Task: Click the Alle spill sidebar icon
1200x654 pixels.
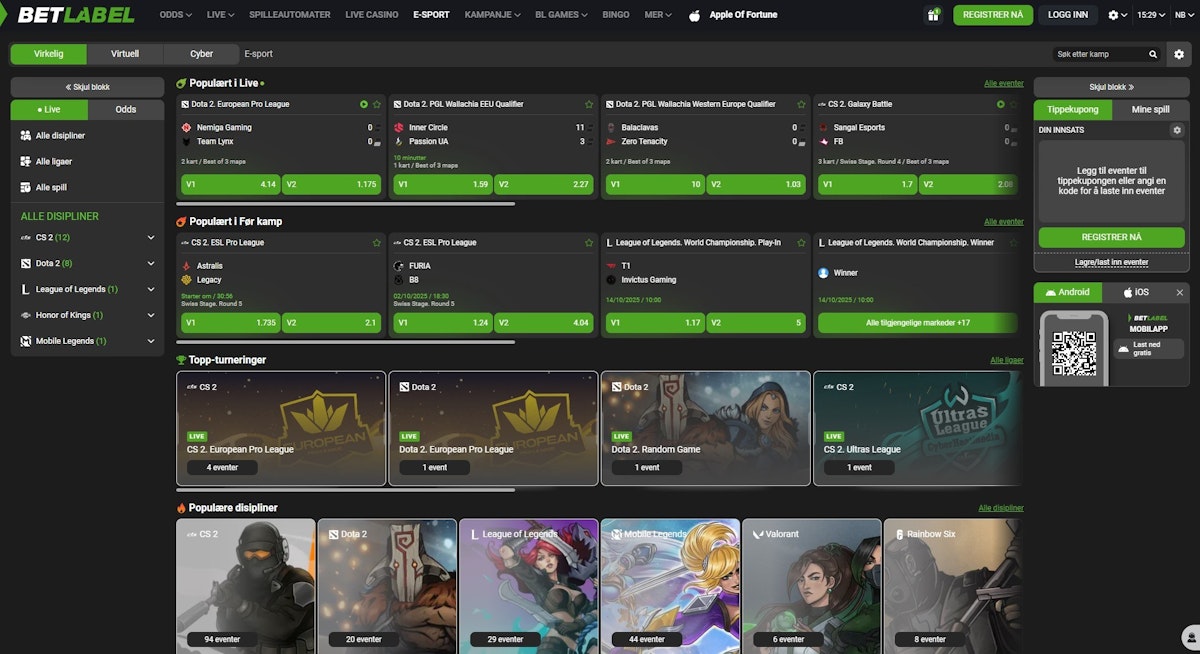Action: [26, 187]
